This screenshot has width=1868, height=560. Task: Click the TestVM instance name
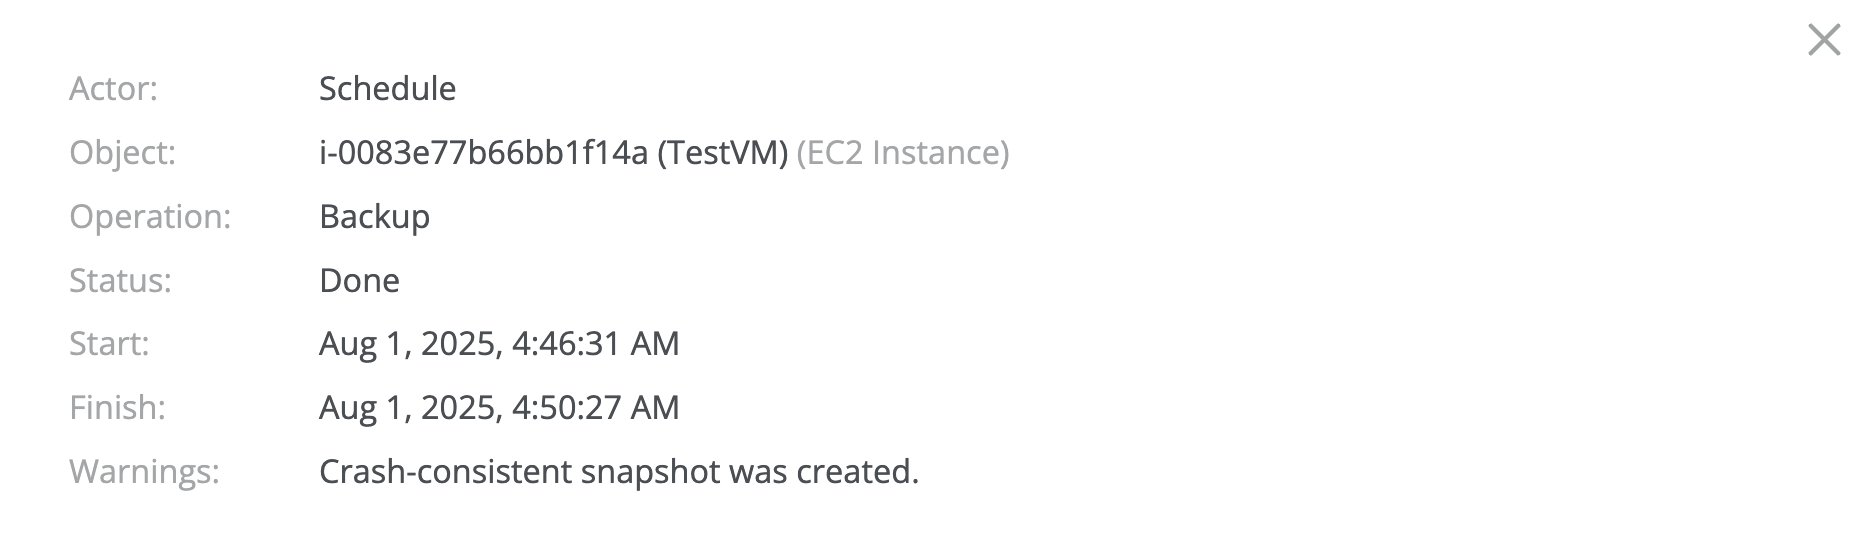click(x=723, y=153)
